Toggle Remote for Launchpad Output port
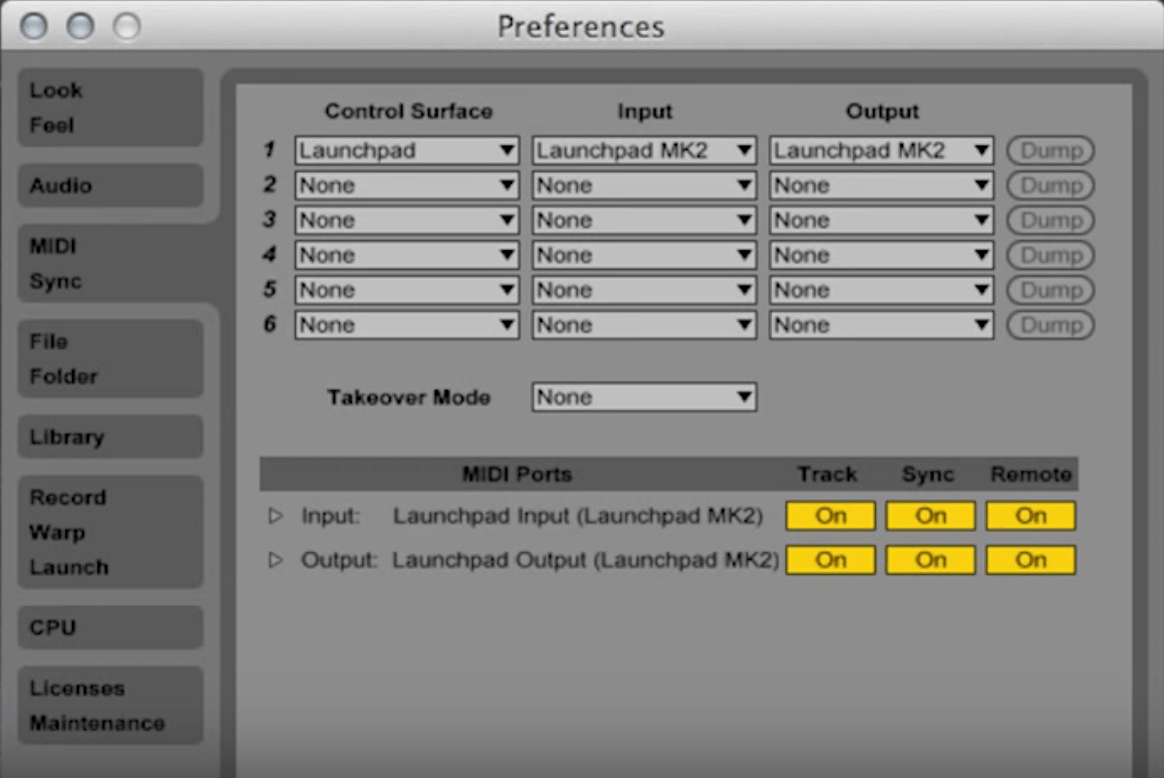This screenshot has height=778, width=1164. point(1030,560)
